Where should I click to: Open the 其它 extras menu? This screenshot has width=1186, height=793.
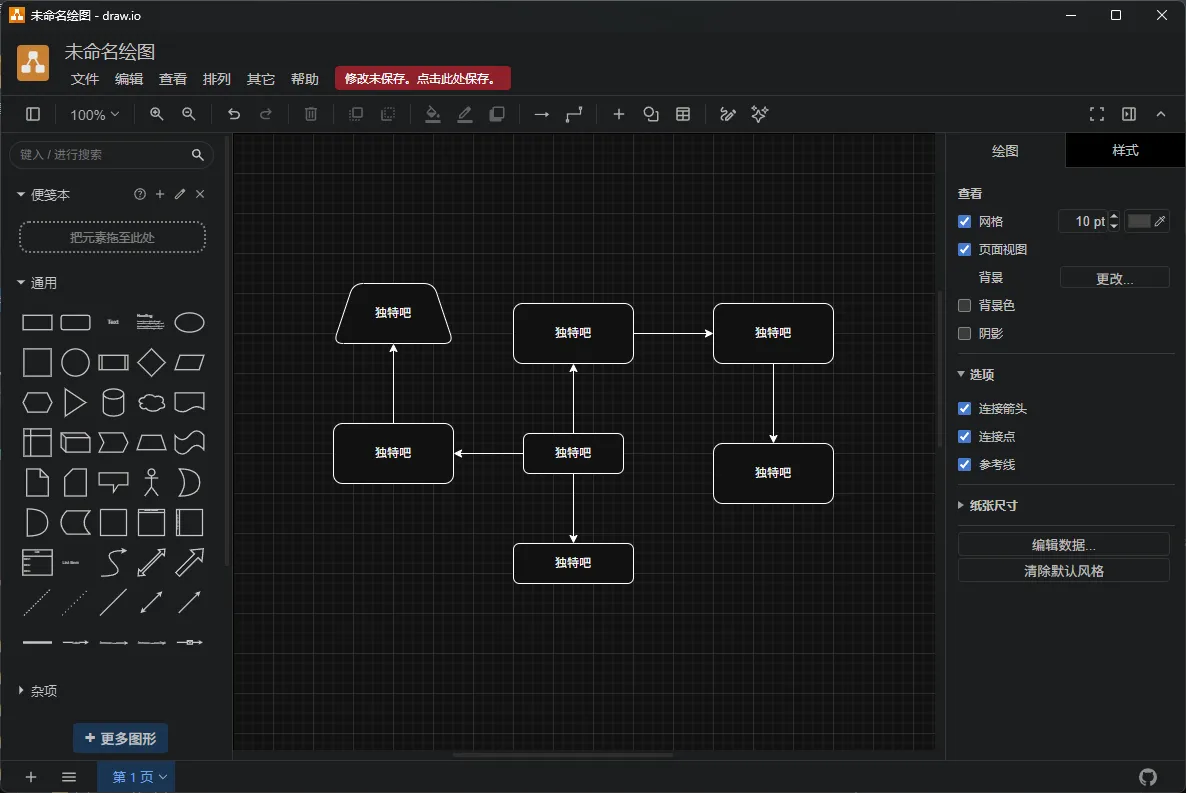pos(260,79)
